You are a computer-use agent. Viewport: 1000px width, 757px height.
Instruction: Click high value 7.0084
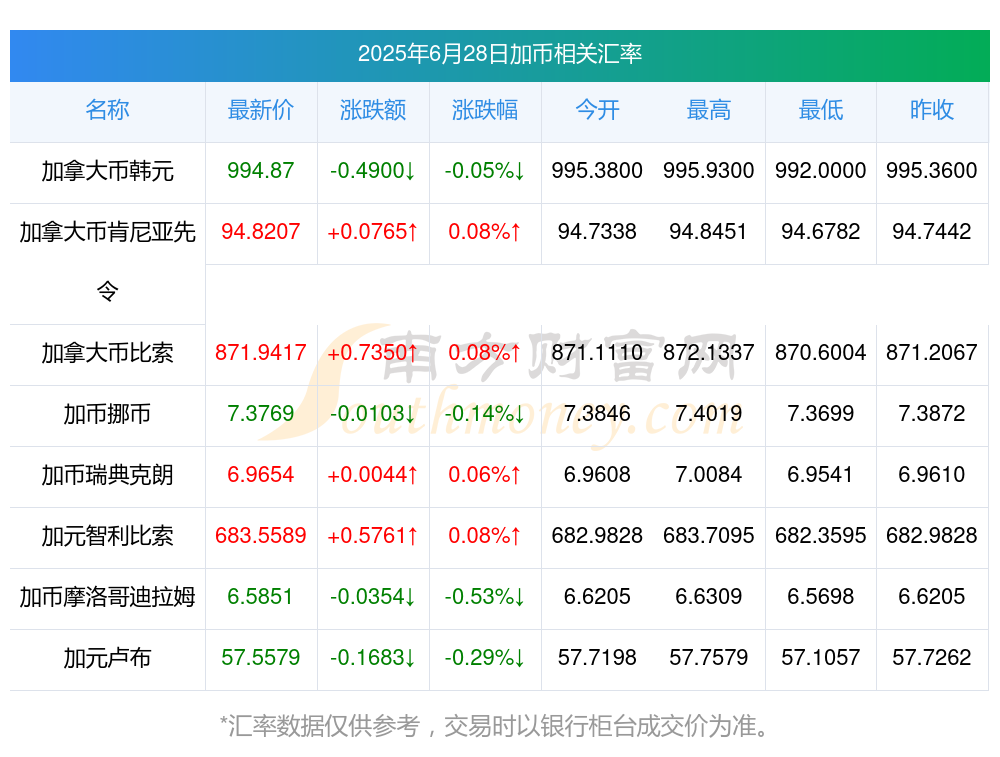click(x=709, y=474)
